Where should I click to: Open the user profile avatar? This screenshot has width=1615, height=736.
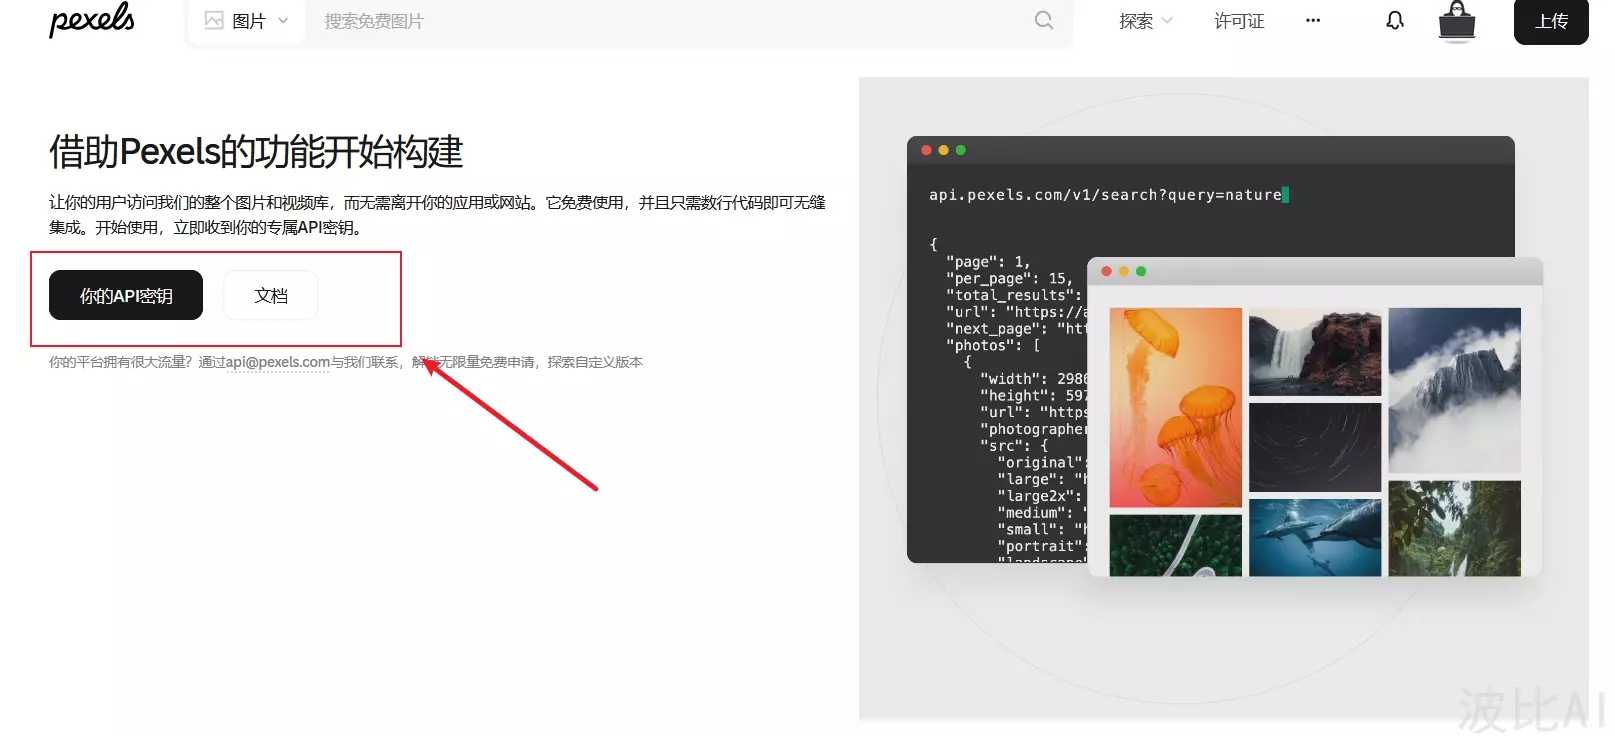pos(1457,21)
